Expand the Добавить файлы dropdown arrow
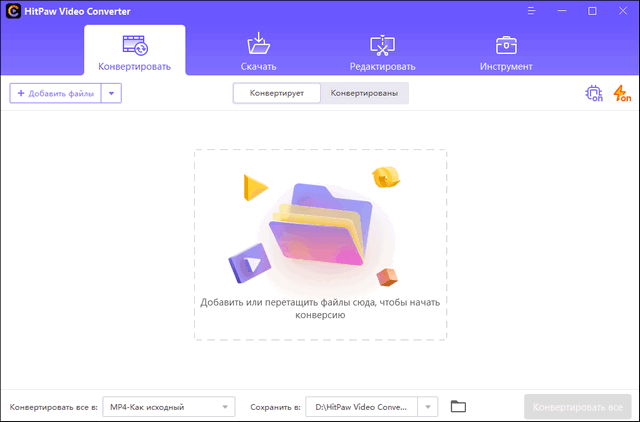Screen dimensions: 640x422 [112, 93]
